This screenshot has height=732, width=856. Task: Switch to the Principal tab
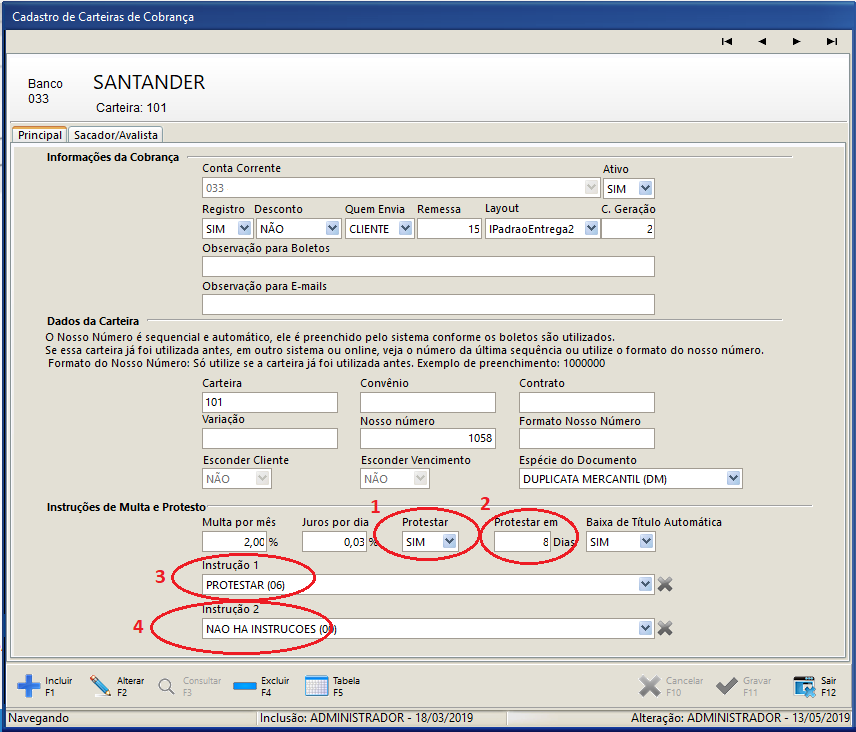39,135
